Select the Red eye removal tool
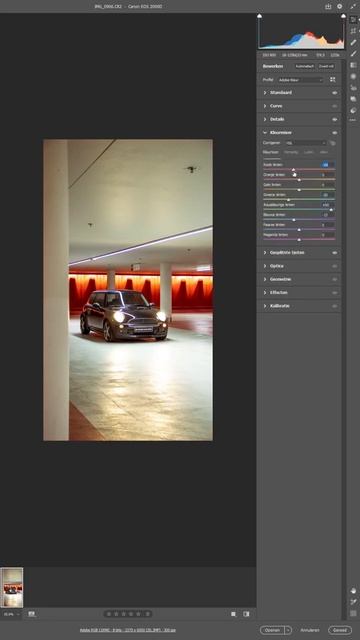Viewport: 360px width, 640px height. click(x=353, y=87)
